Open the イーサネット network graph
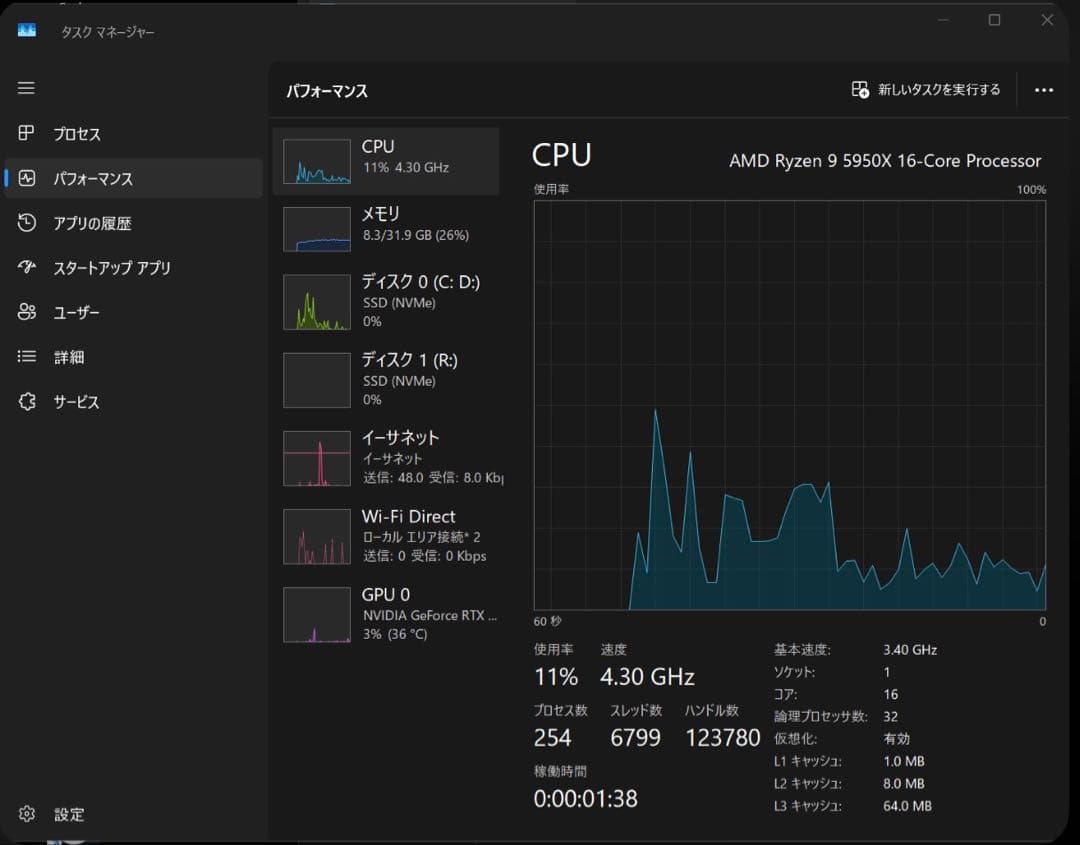Image resolution: width=1080 pixels, height=845 pixels. click(317, 458)
